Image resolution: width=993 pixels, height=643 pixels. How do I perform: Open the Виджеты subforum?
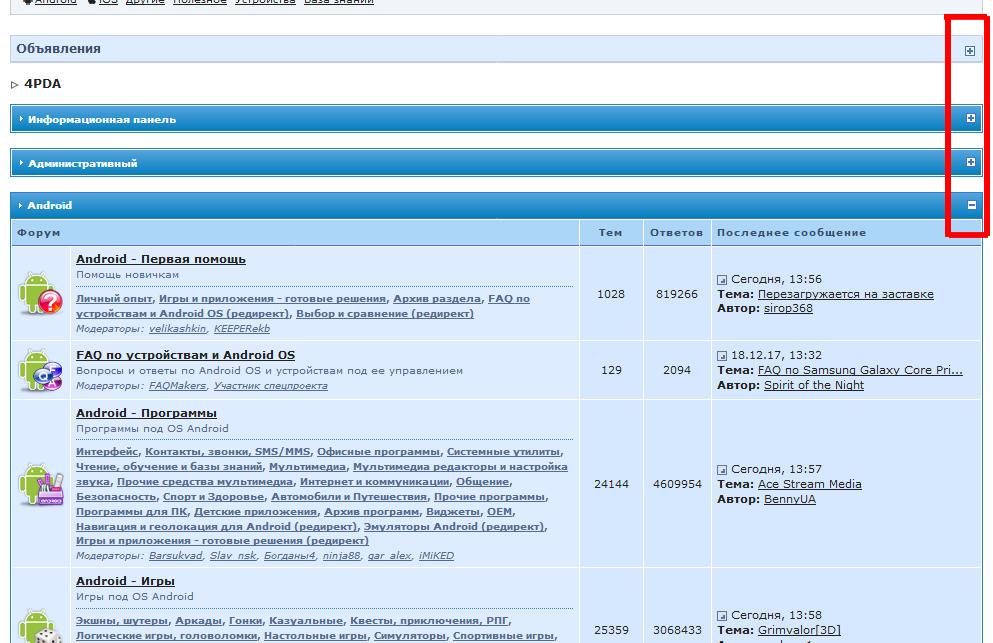[453, 512]
